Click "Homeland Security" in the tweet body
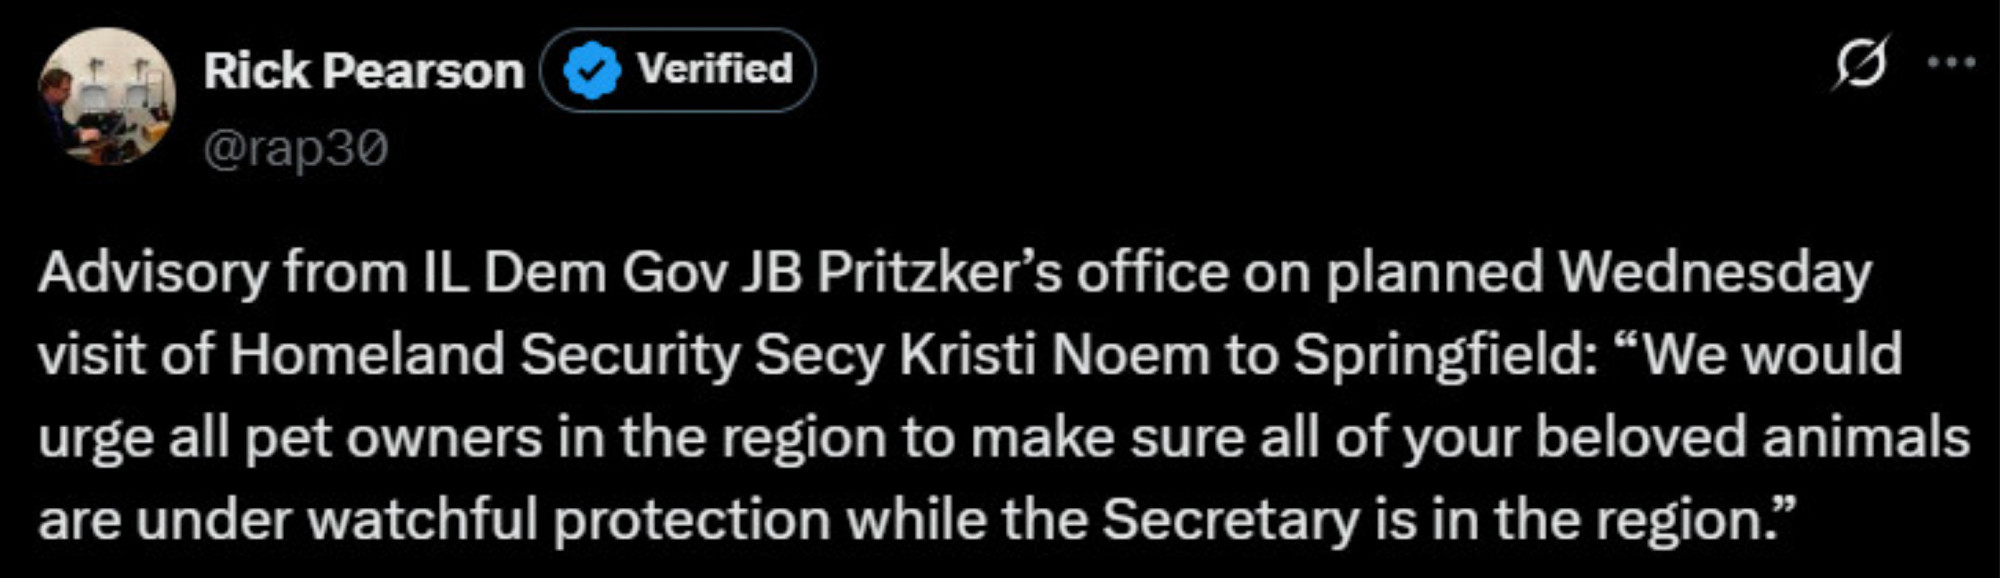The image size is (2000, 578). tap(484, 355)
